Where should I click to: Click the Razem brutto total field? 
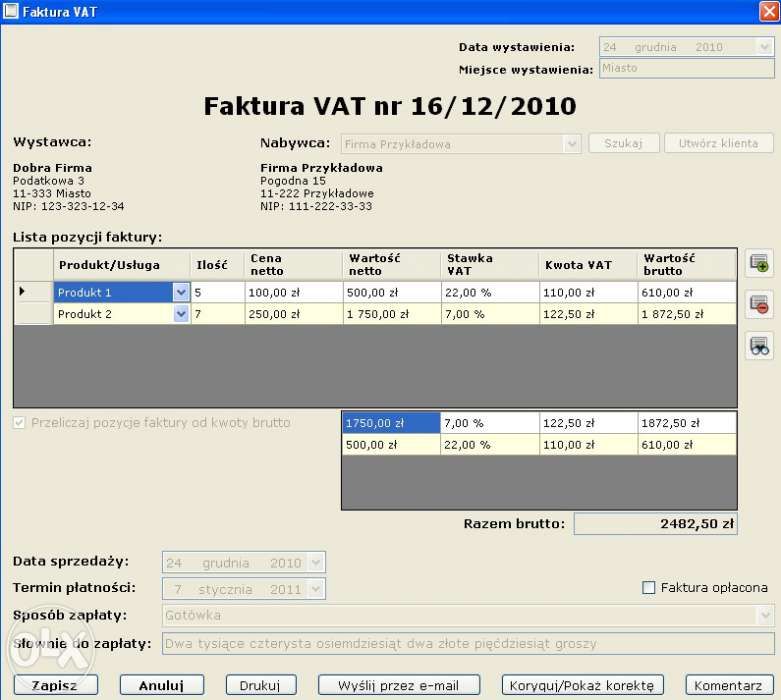click(x=655, y=524)
